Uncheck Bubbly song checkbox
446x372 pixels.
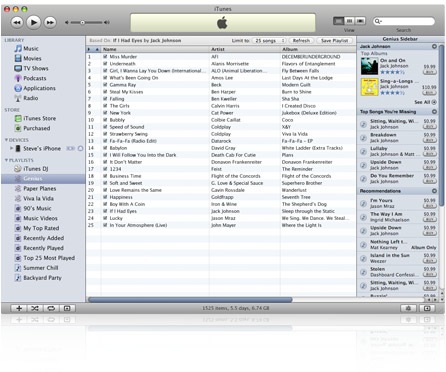click(x=105, y=120)
